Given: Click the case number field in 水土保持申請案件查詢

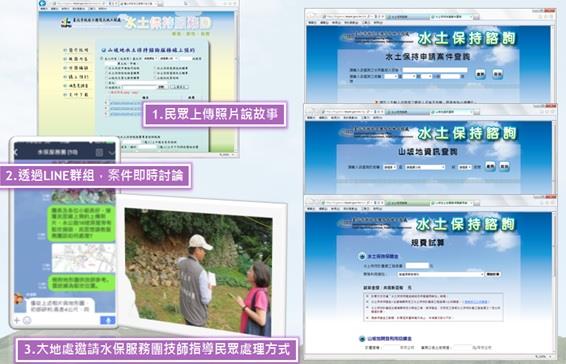Looking at the screenshot, I should coord(435,70).
